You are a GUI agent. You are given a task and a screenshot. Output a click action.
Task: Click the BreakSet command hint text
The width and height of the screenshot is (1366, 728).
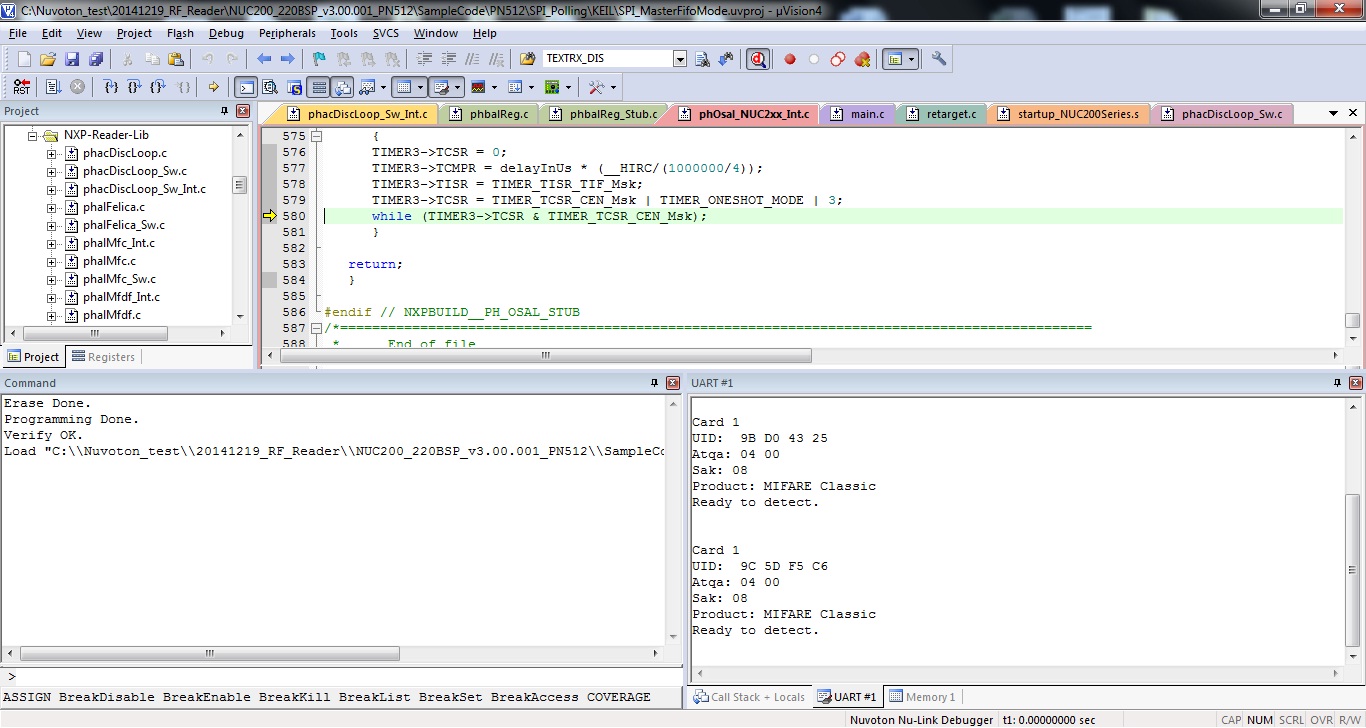(x=450, y=697)
